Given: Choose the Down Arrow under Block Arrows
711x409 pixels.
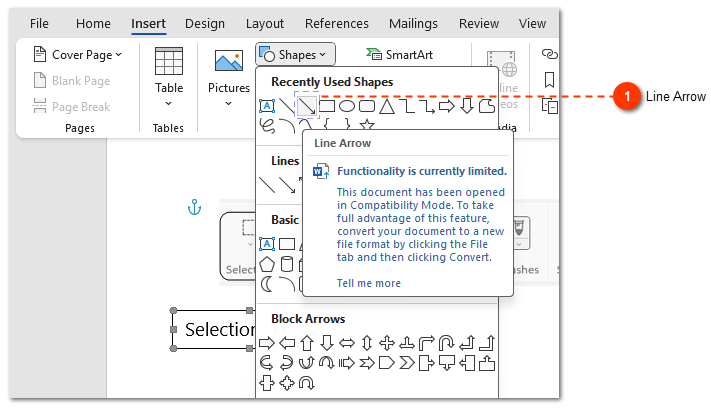Looking at the screenshot, I should pos(327,343).
